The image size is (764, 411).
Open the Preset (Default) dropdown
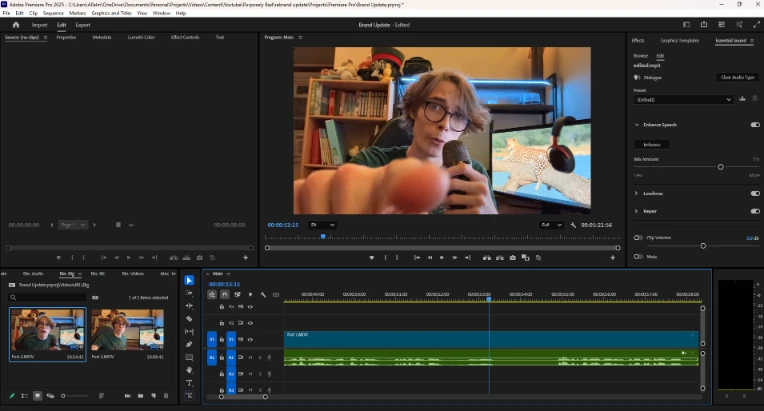(683, 99)
